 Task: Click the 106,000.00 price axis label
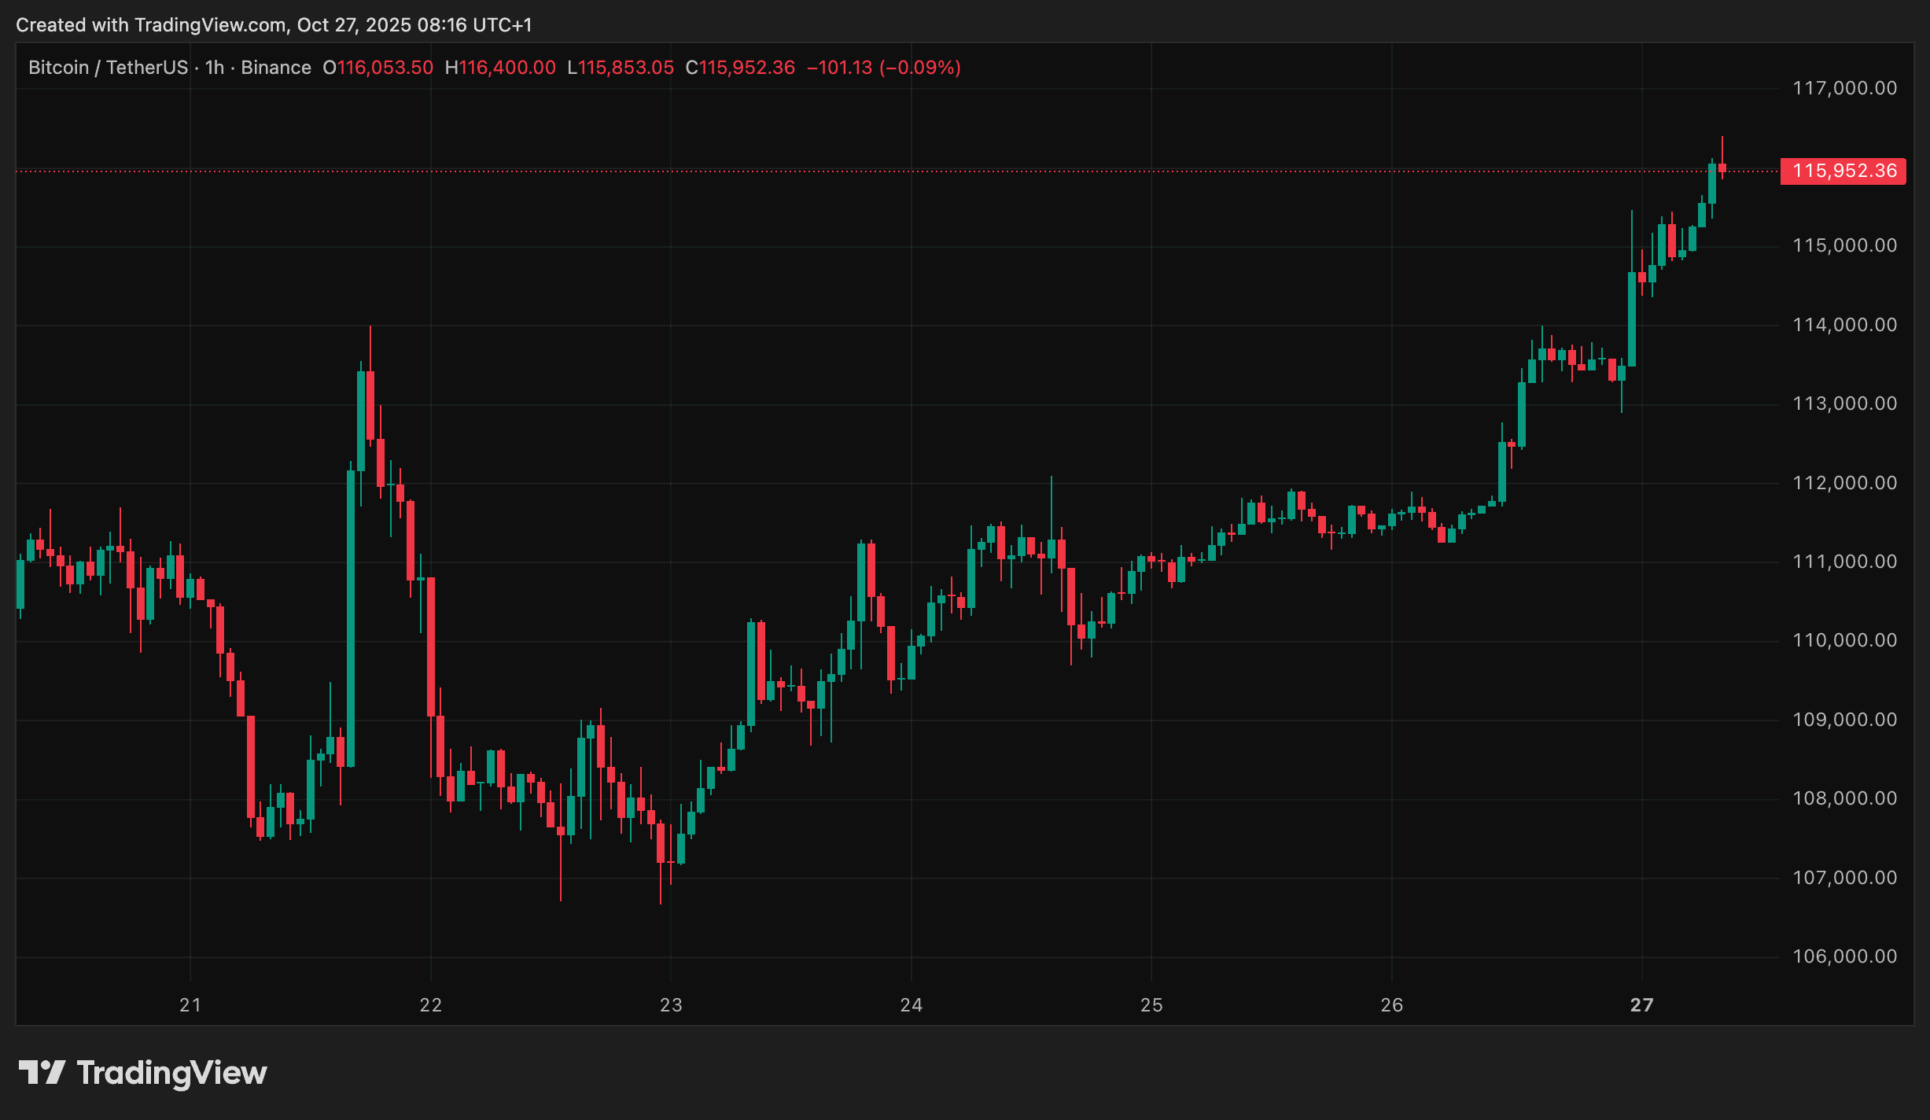click(1844, 956)
